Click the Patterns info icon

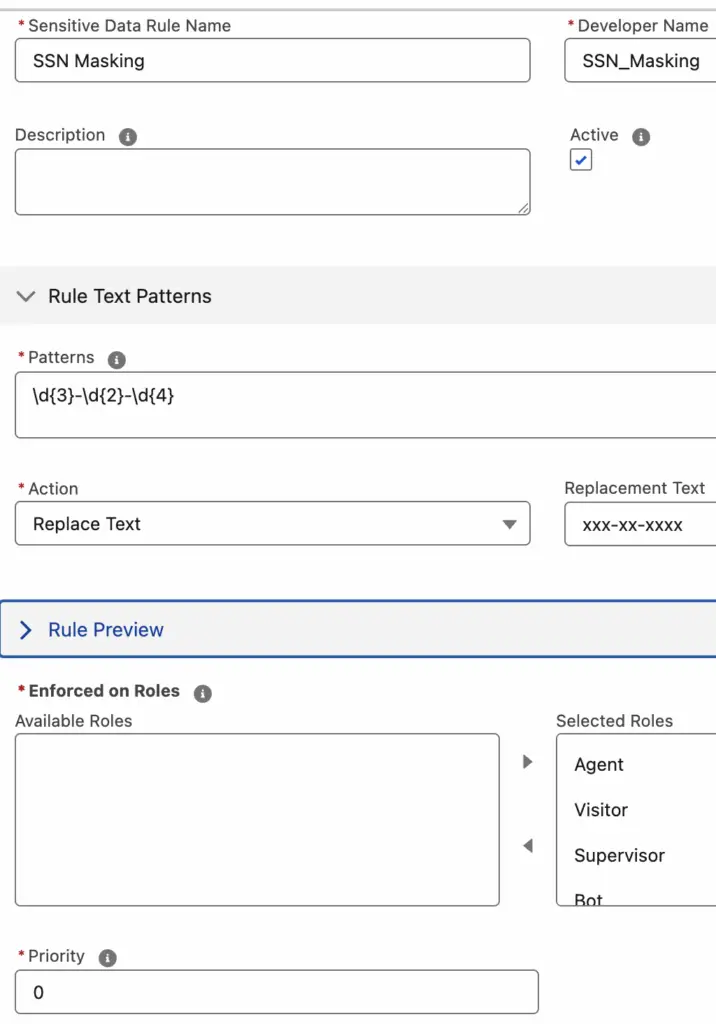116,359
